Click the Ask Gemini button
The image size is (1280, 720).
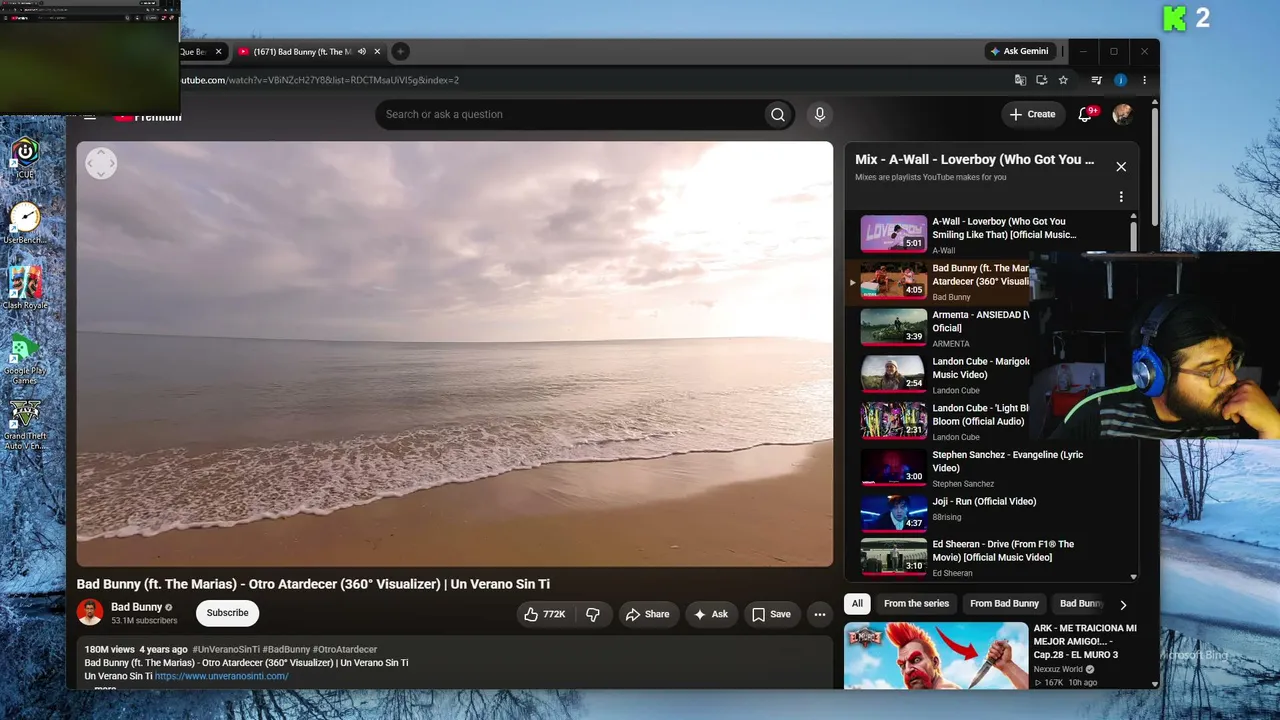[x=1020, y=51]
